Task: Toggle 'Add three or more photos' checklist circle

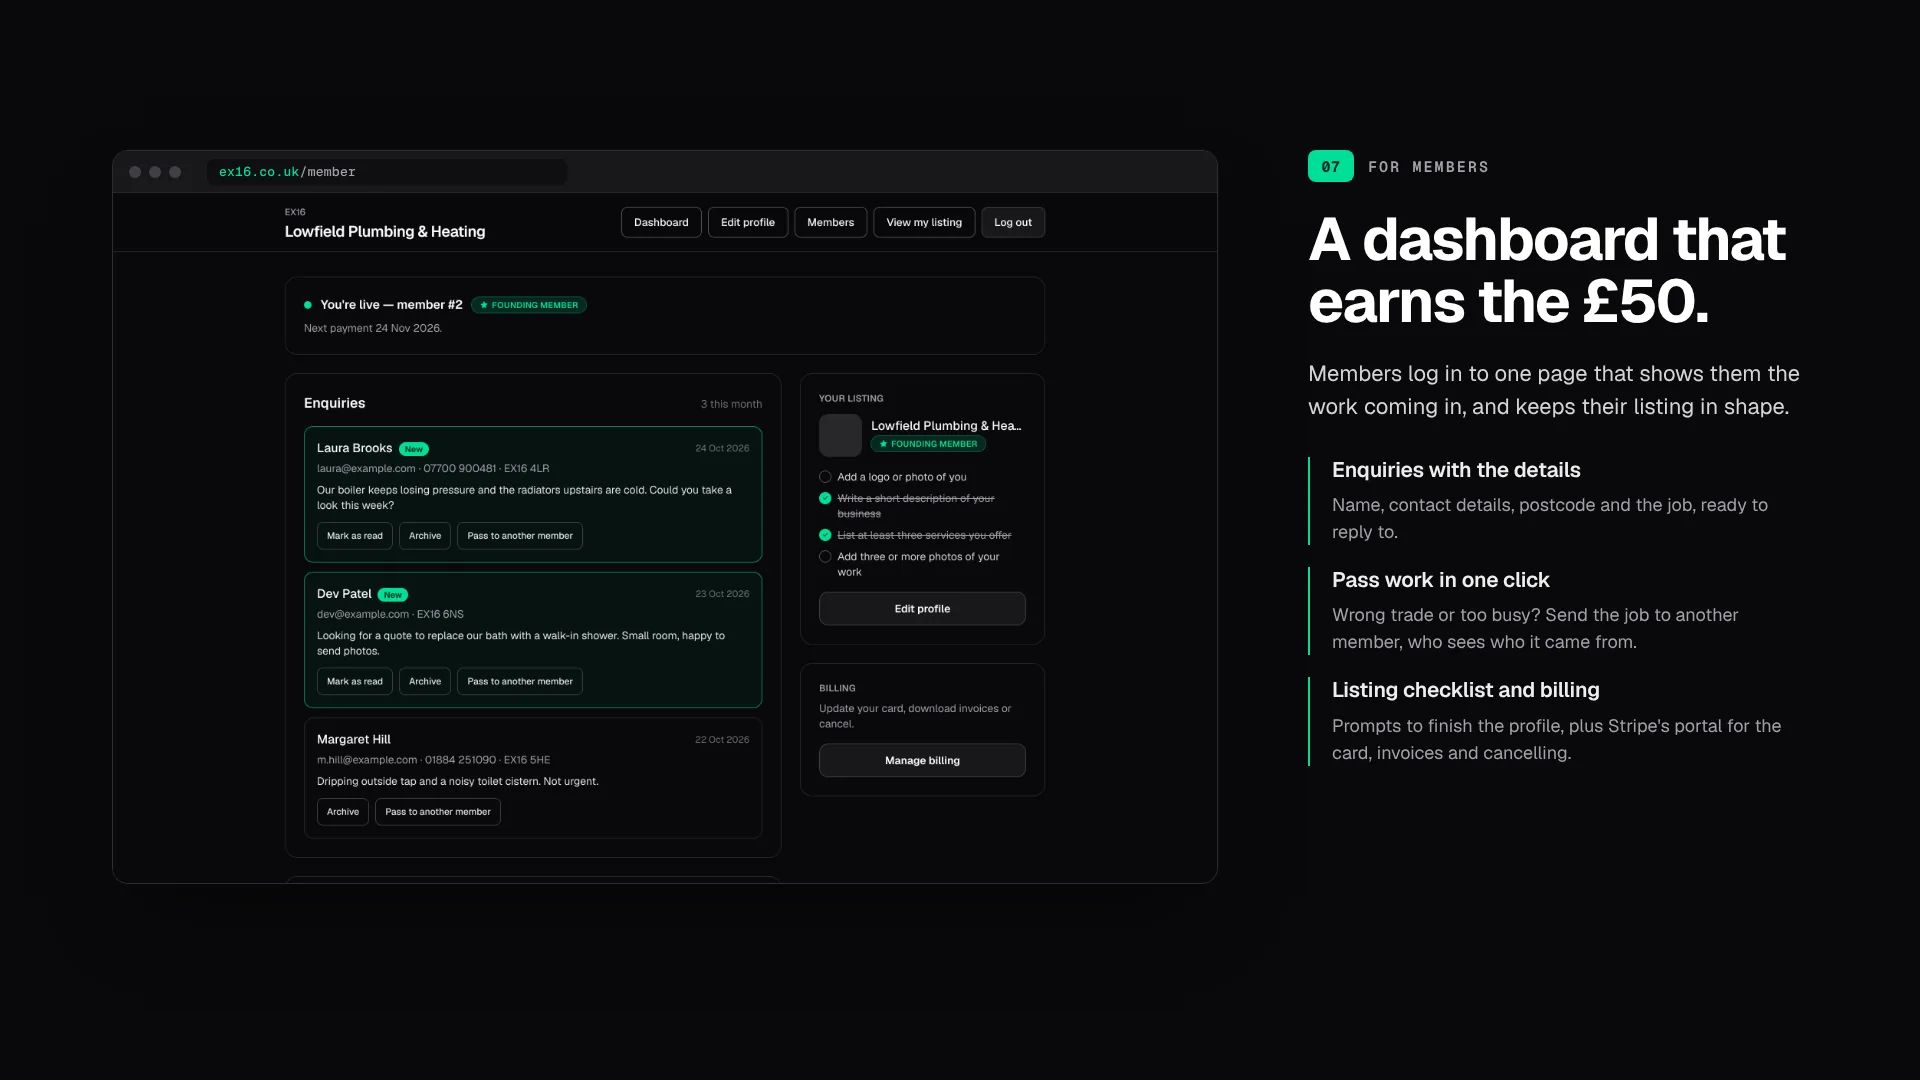Action: 825,557
